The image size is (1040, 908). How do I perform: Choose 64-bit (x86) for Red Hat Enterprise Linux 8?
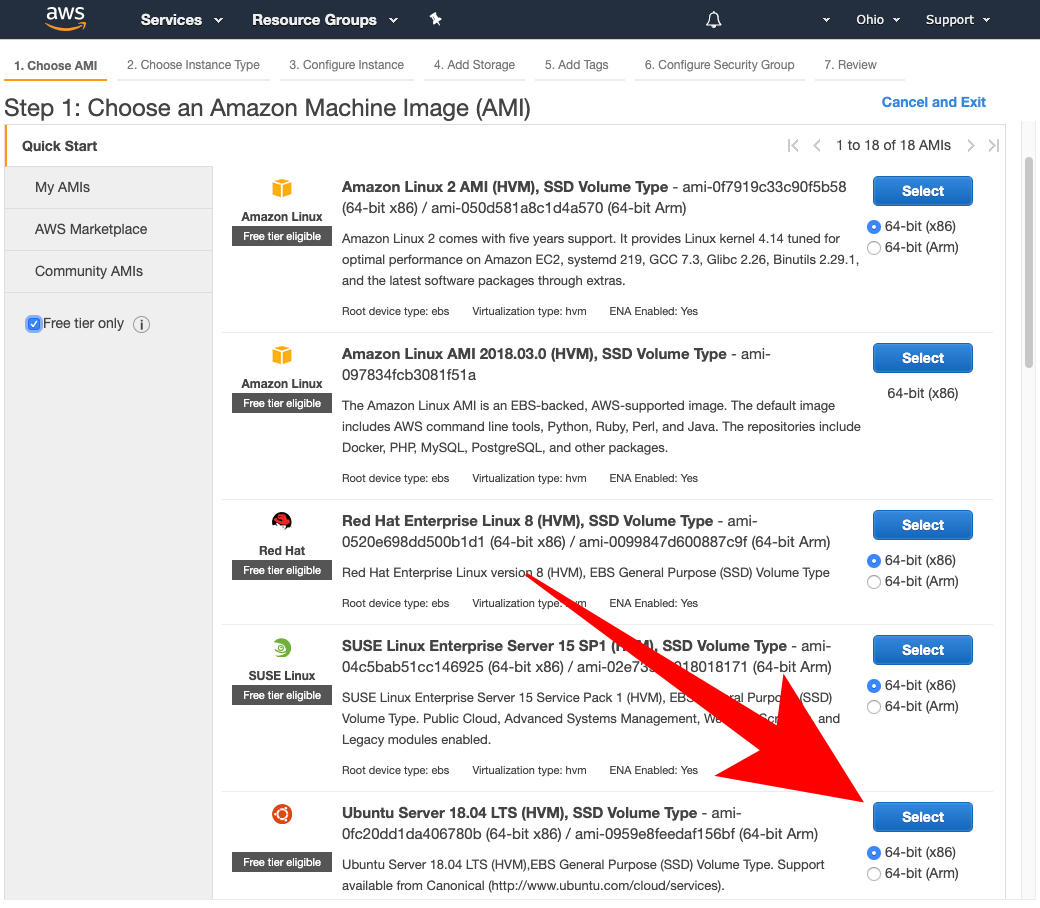point(874,560)
